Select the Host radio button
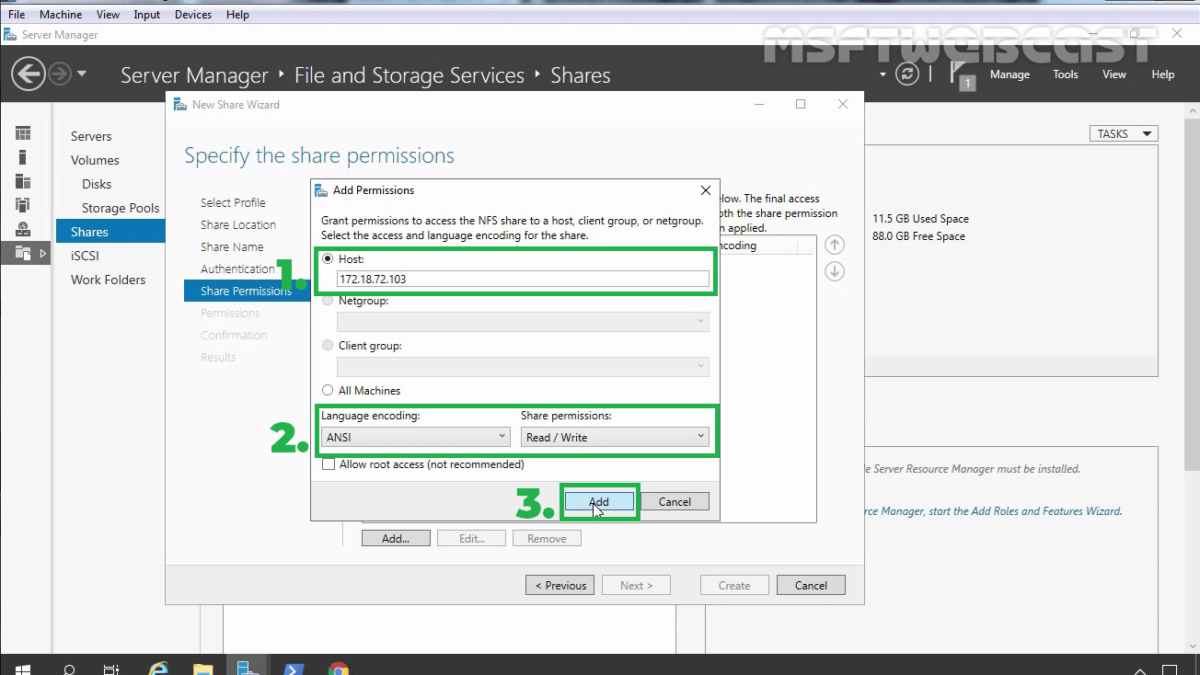 point(328,258)
